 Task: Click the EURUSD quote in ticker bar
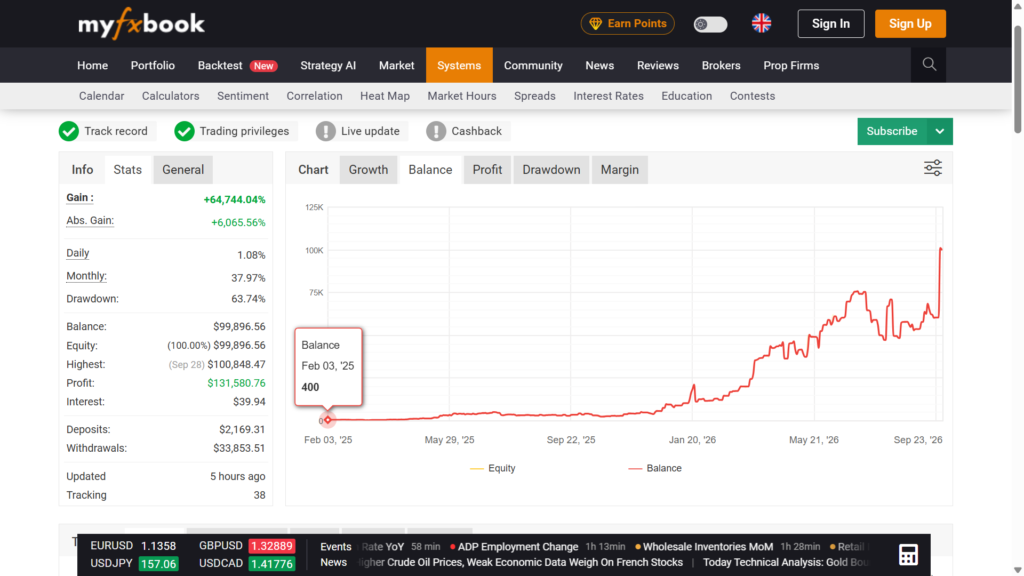coord(133,546)
